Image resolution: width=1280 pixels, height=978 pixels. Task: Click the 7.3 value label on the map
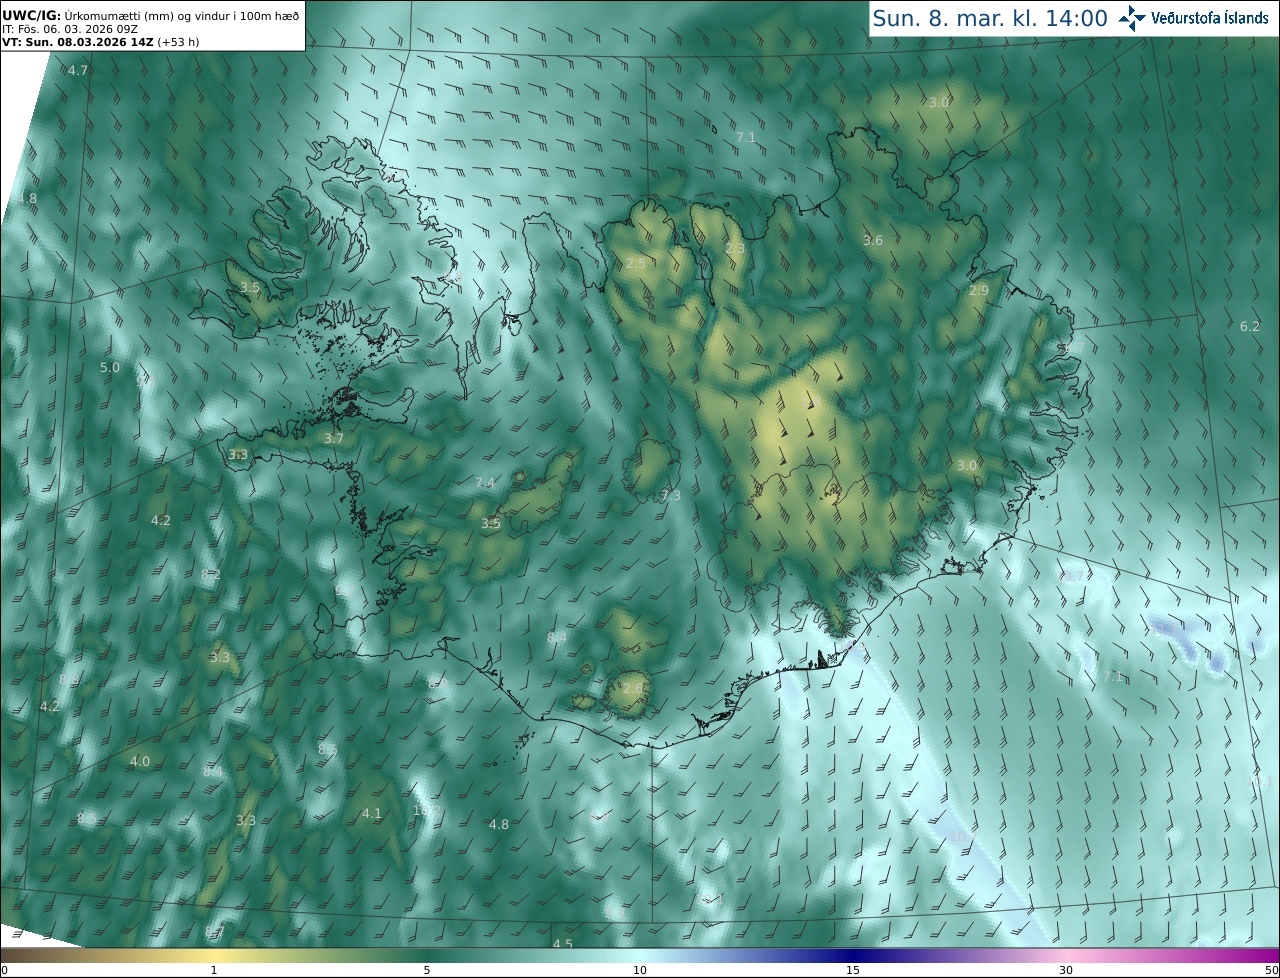(671, 496)
